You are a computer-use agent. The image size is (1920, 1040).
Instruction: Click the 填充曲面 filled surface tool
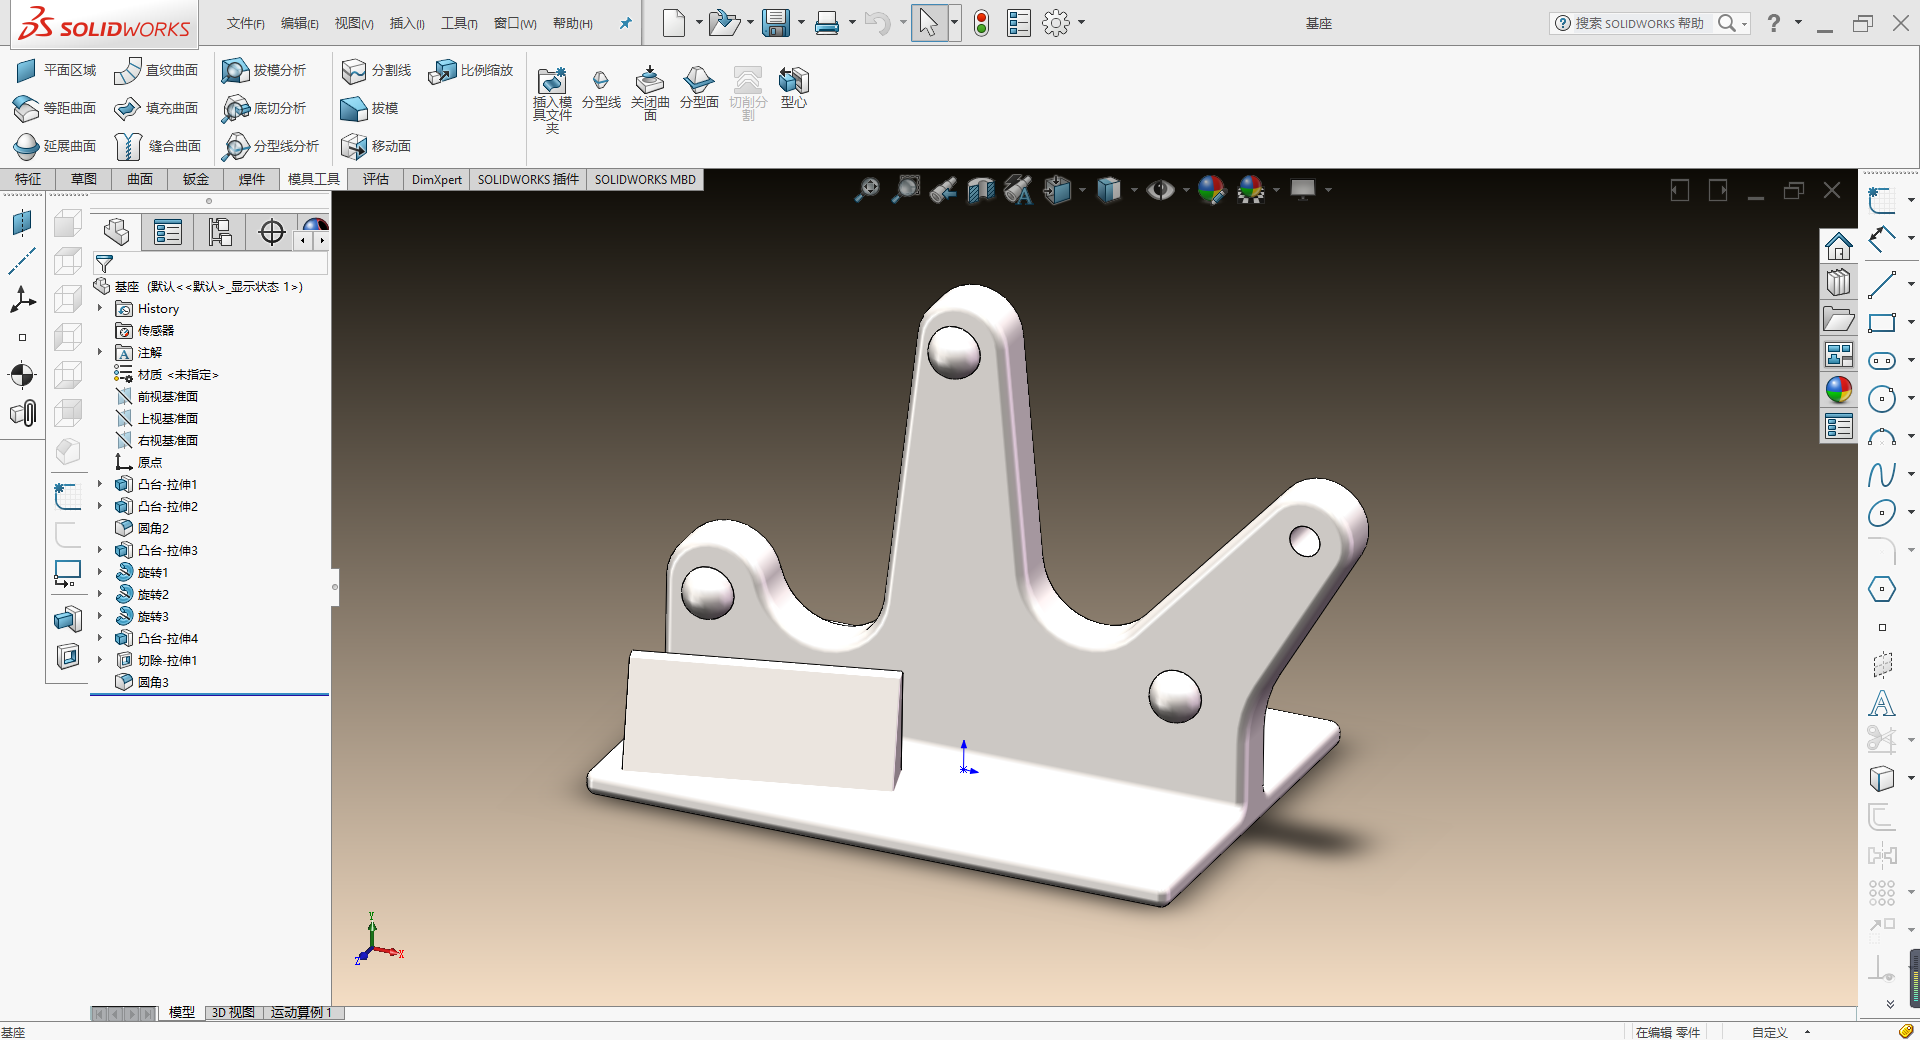point(156,108)
